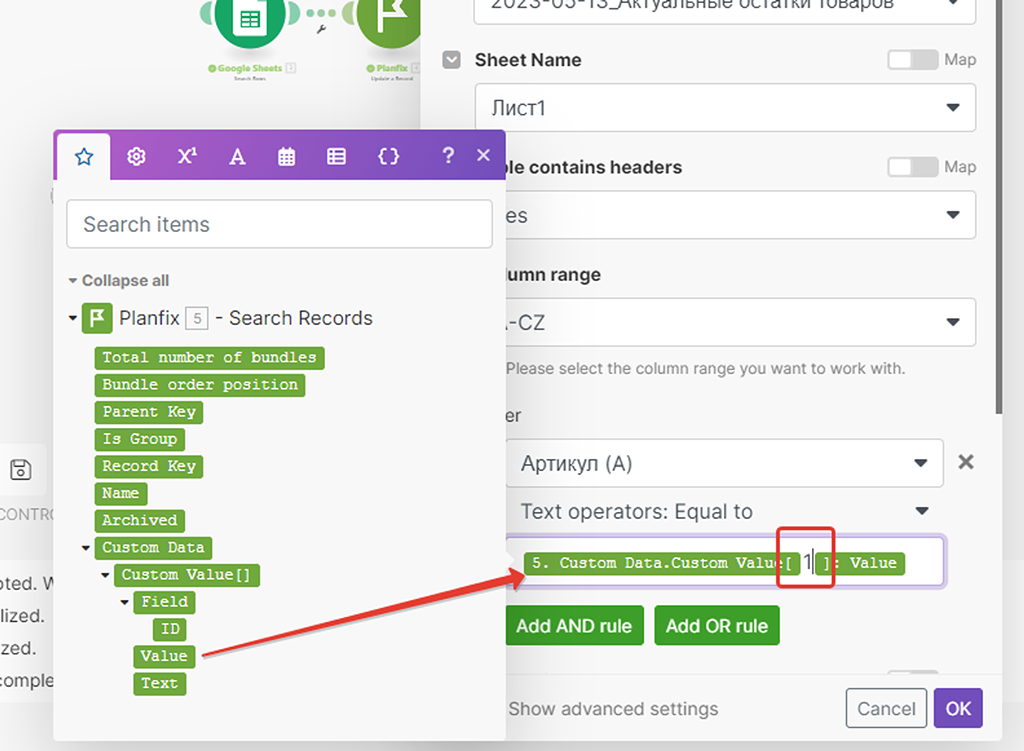Collapse Planfix Search Records module
This screenshot has height=751, width=1024.
pos(72,318)
